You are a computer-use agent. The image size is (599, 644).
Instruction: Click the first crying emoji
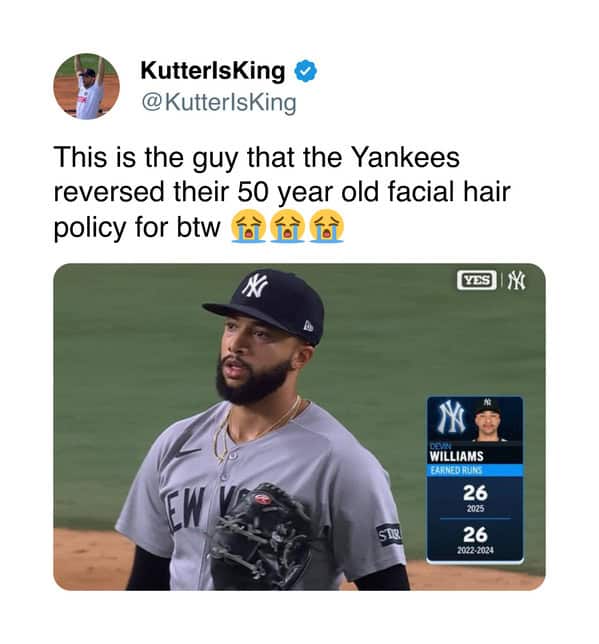click(x=248, y=226)
